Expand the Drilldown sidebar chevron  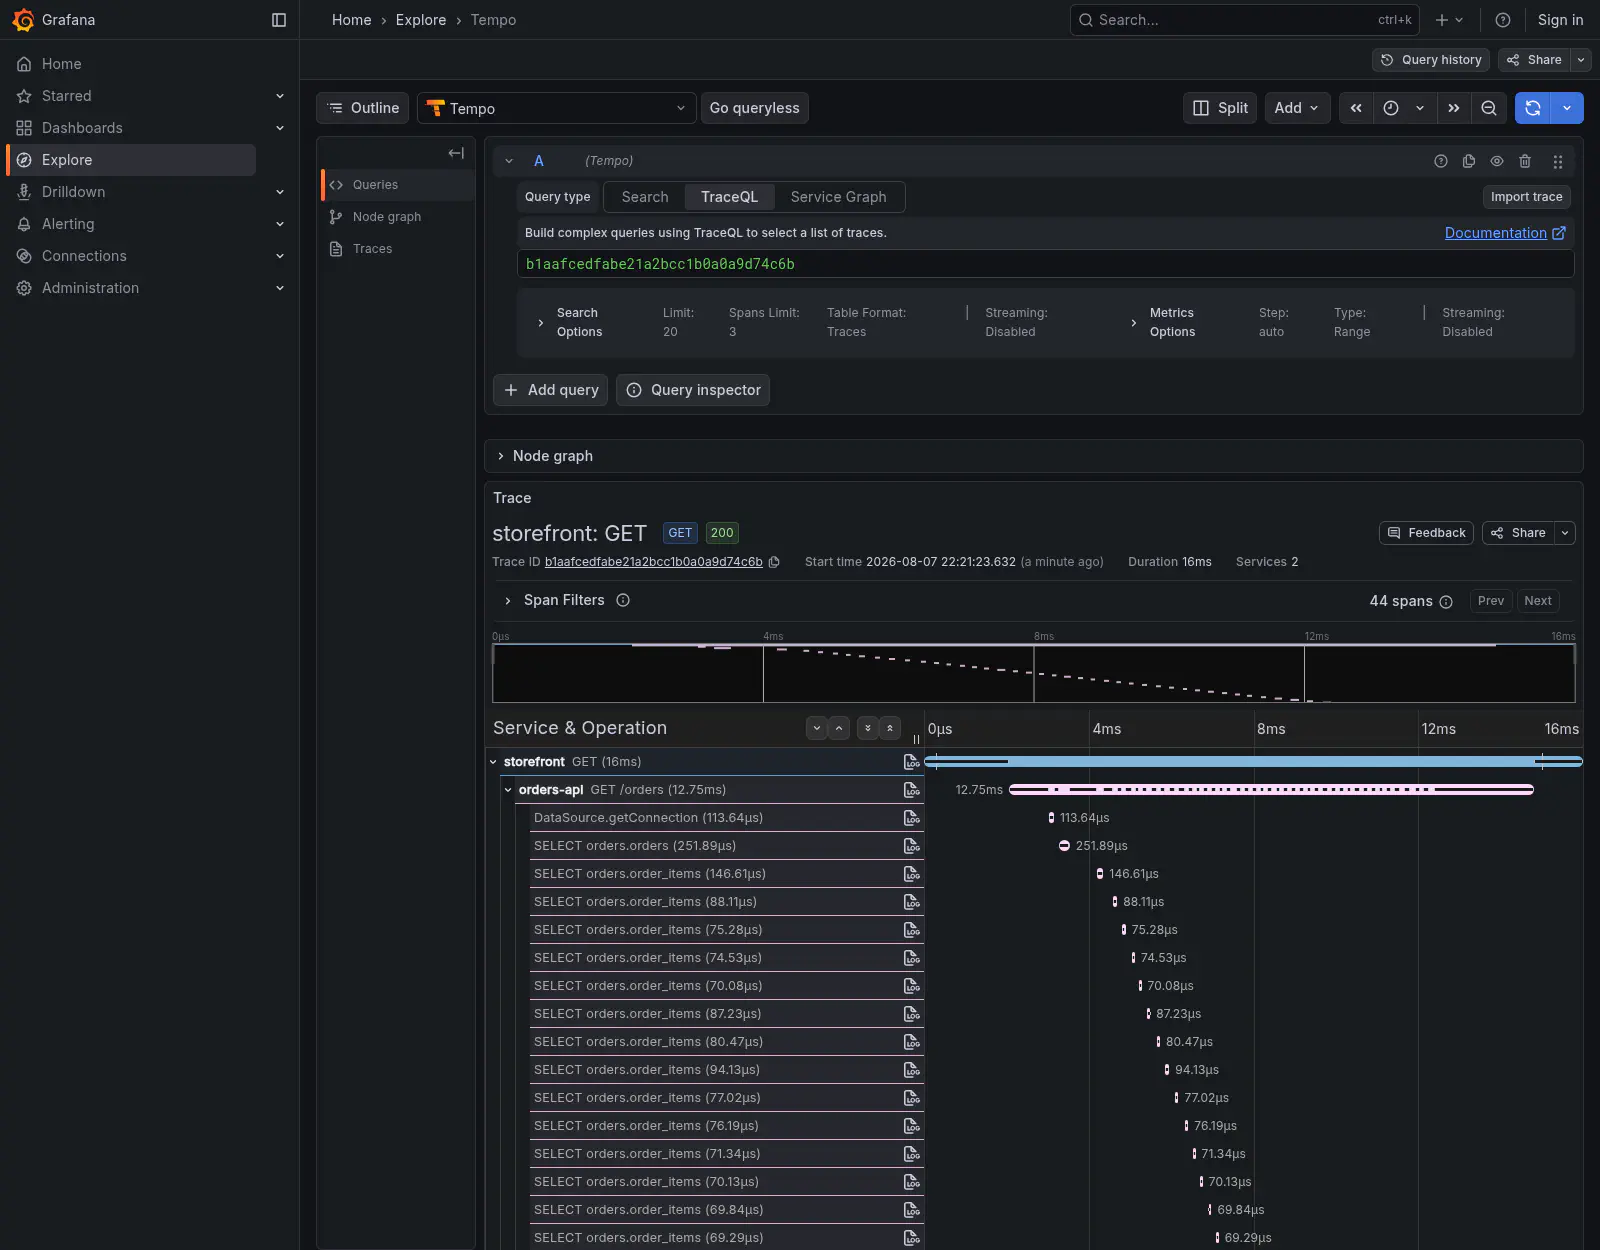tap(280, 192)
